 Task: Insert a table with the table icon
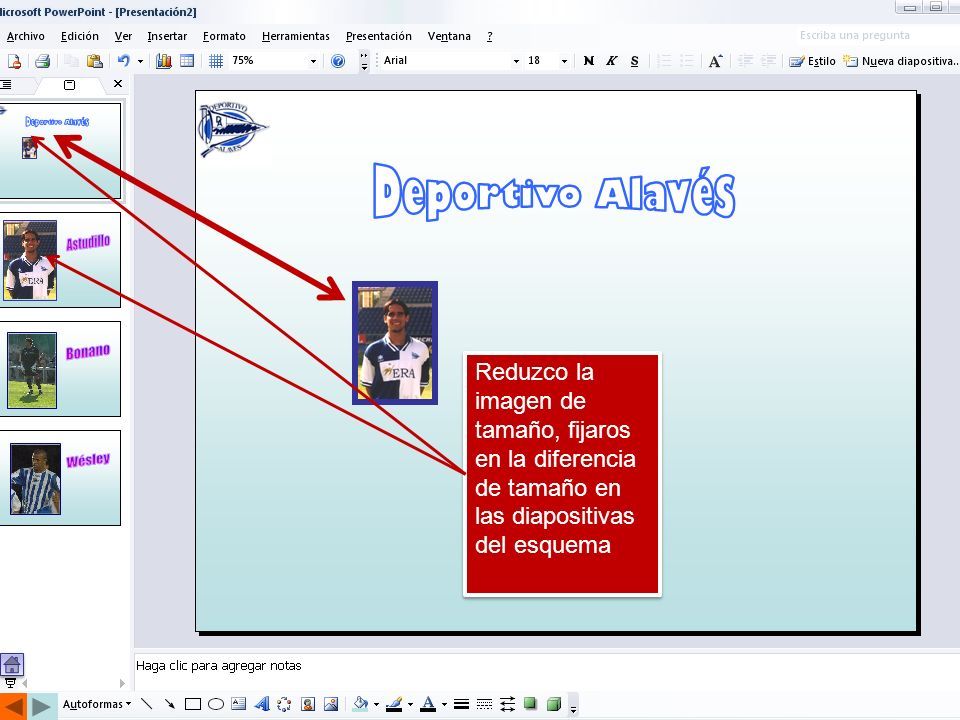tap(187, 61)
